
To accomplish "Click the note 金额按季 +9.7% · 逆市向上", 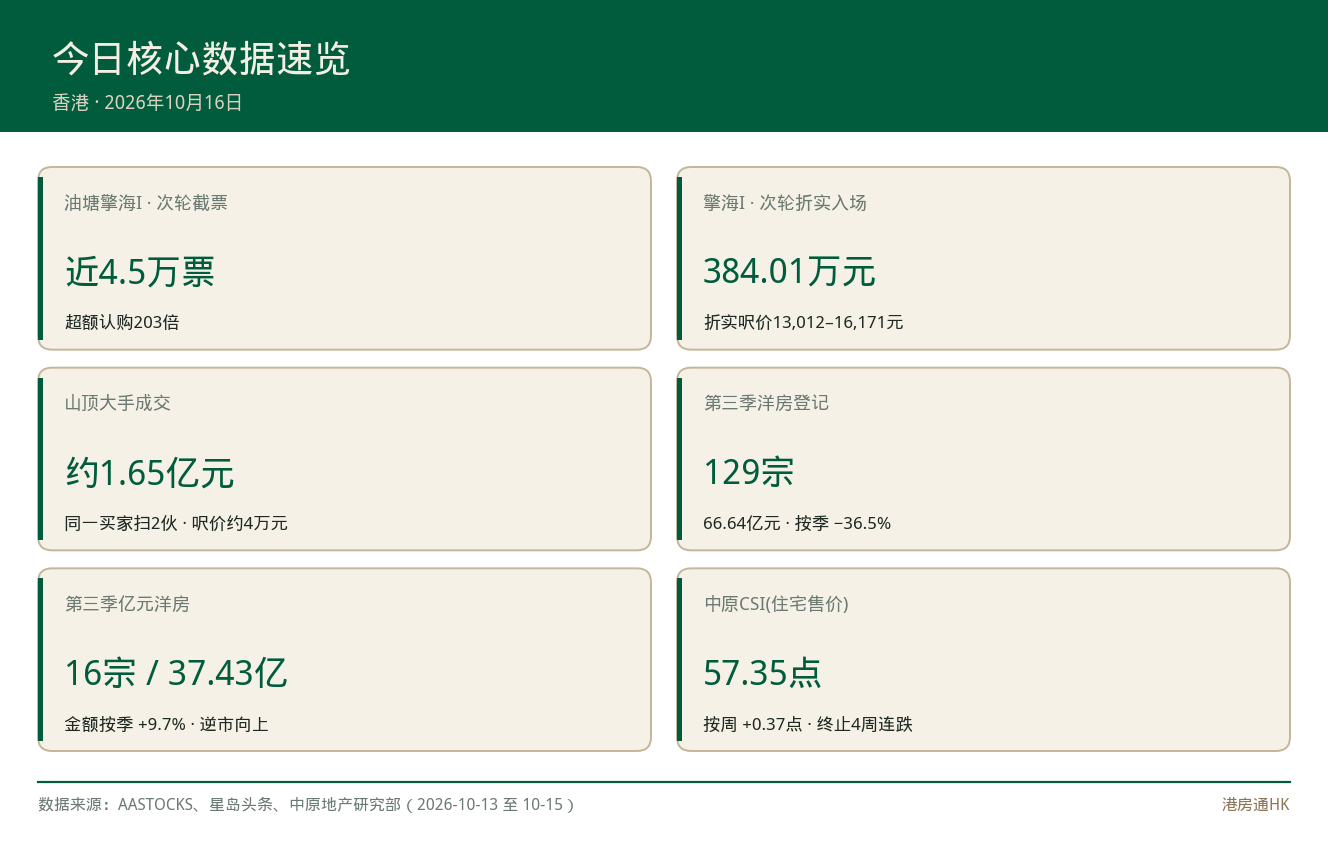I will [x=166, y=724].
